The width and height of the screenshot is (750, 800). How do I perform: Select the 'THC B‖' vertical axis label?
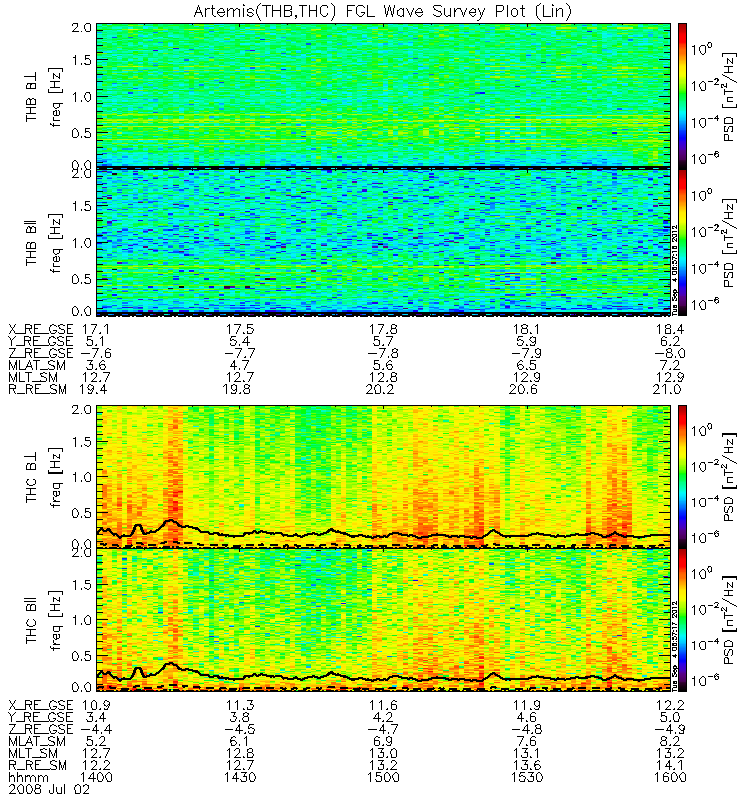point(32,622)
